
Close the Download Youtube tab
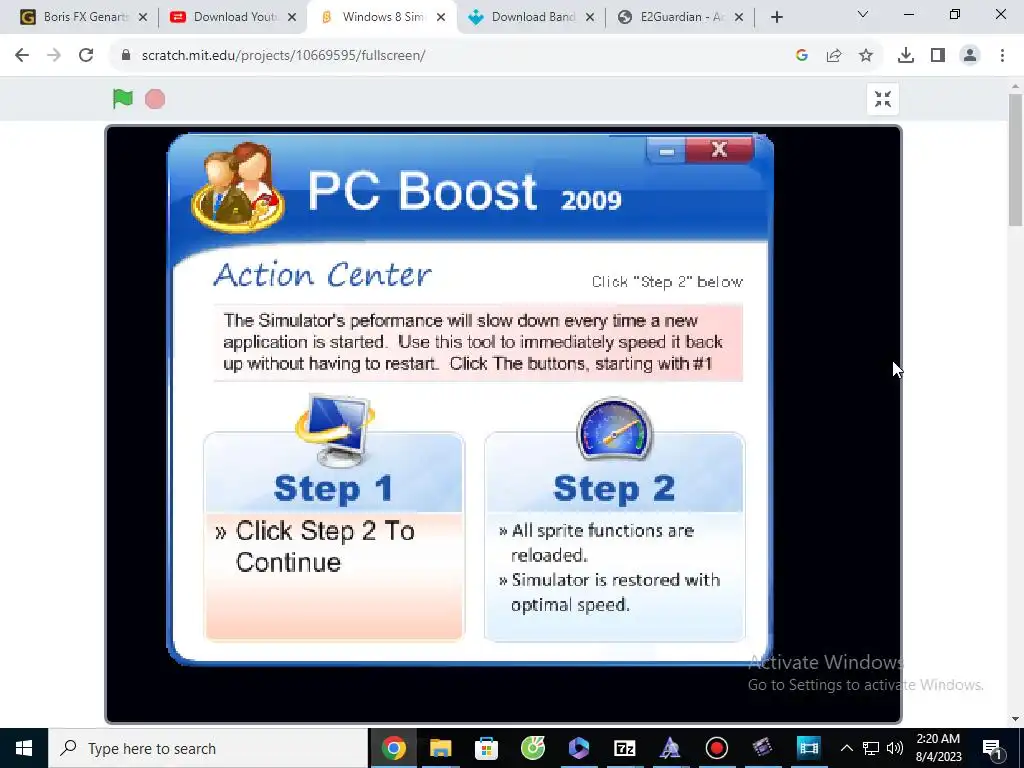tap(292, 18)
